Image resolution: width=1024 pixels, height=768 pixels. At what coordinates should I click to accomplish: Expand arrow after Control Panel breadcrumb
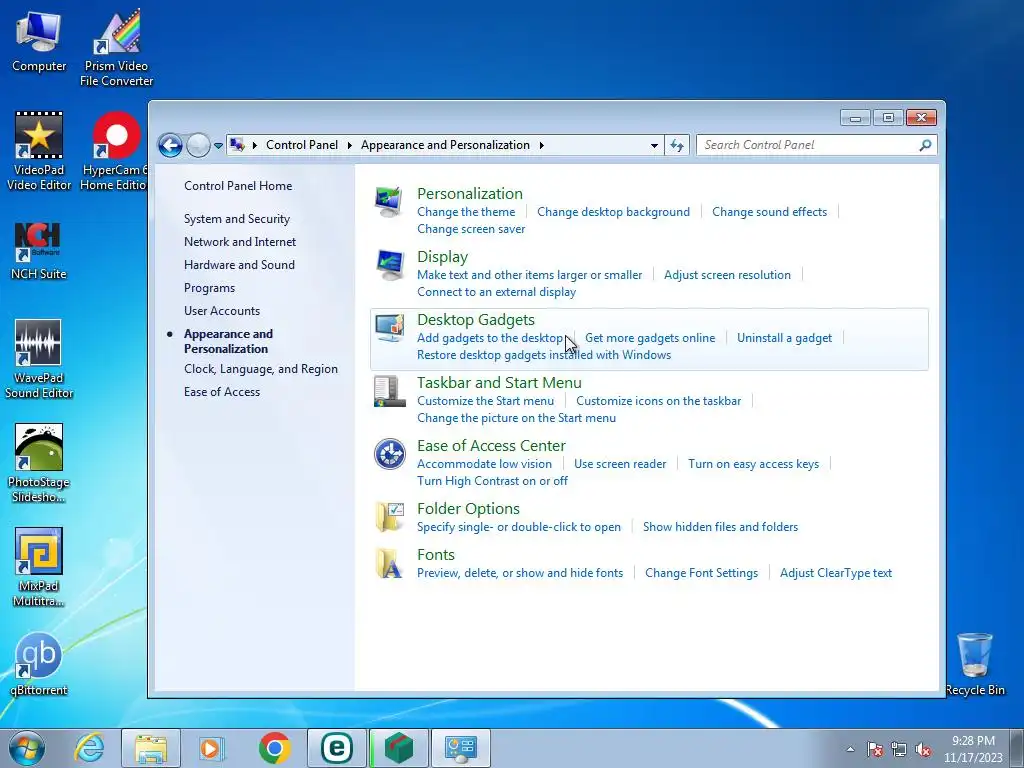coord(350,145)
